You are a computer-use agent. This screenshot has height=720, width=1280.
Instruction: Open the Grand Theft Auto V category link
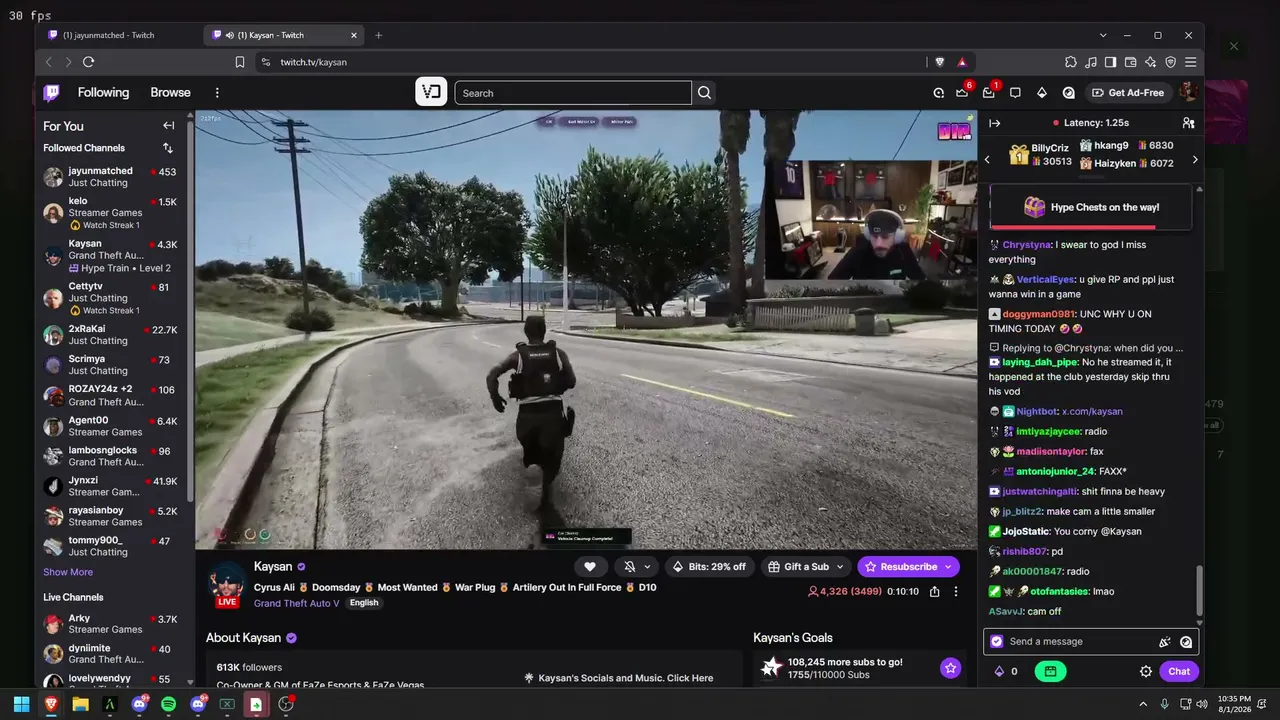[x=296, y=603]
